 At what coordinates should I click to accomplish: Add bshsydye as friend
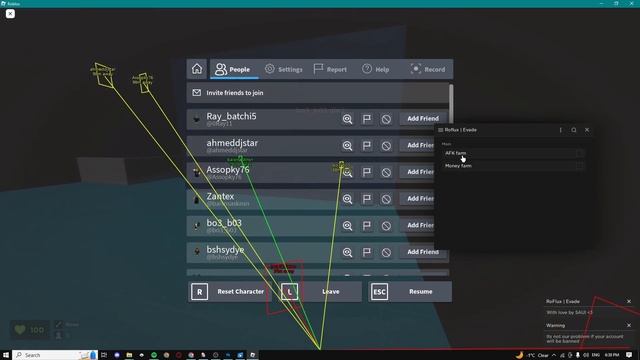tap(423, 252)
